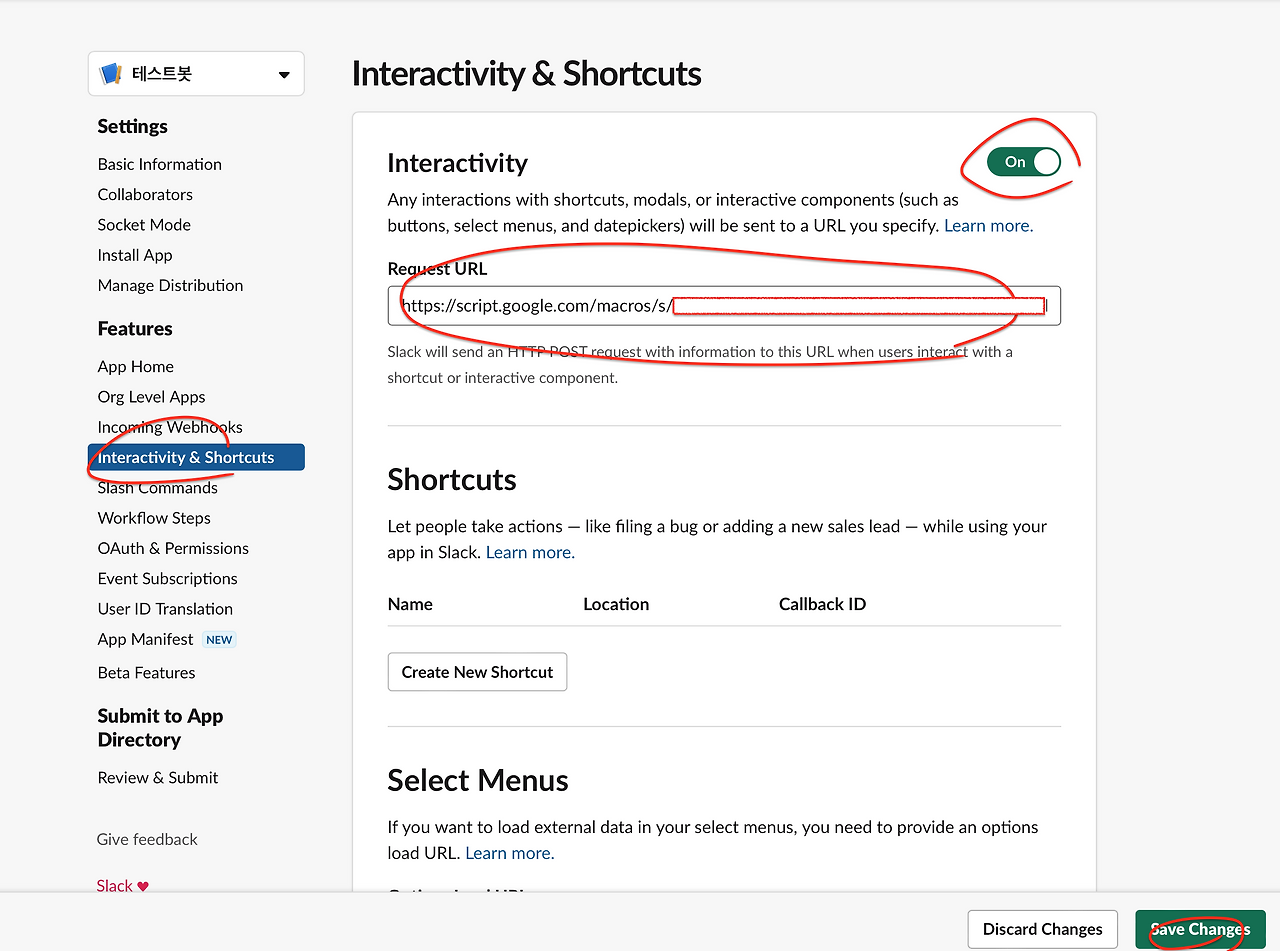This screenshot has width=1280, height=951.
Task: Click Discard Changes button
Action: [1043, 929]
